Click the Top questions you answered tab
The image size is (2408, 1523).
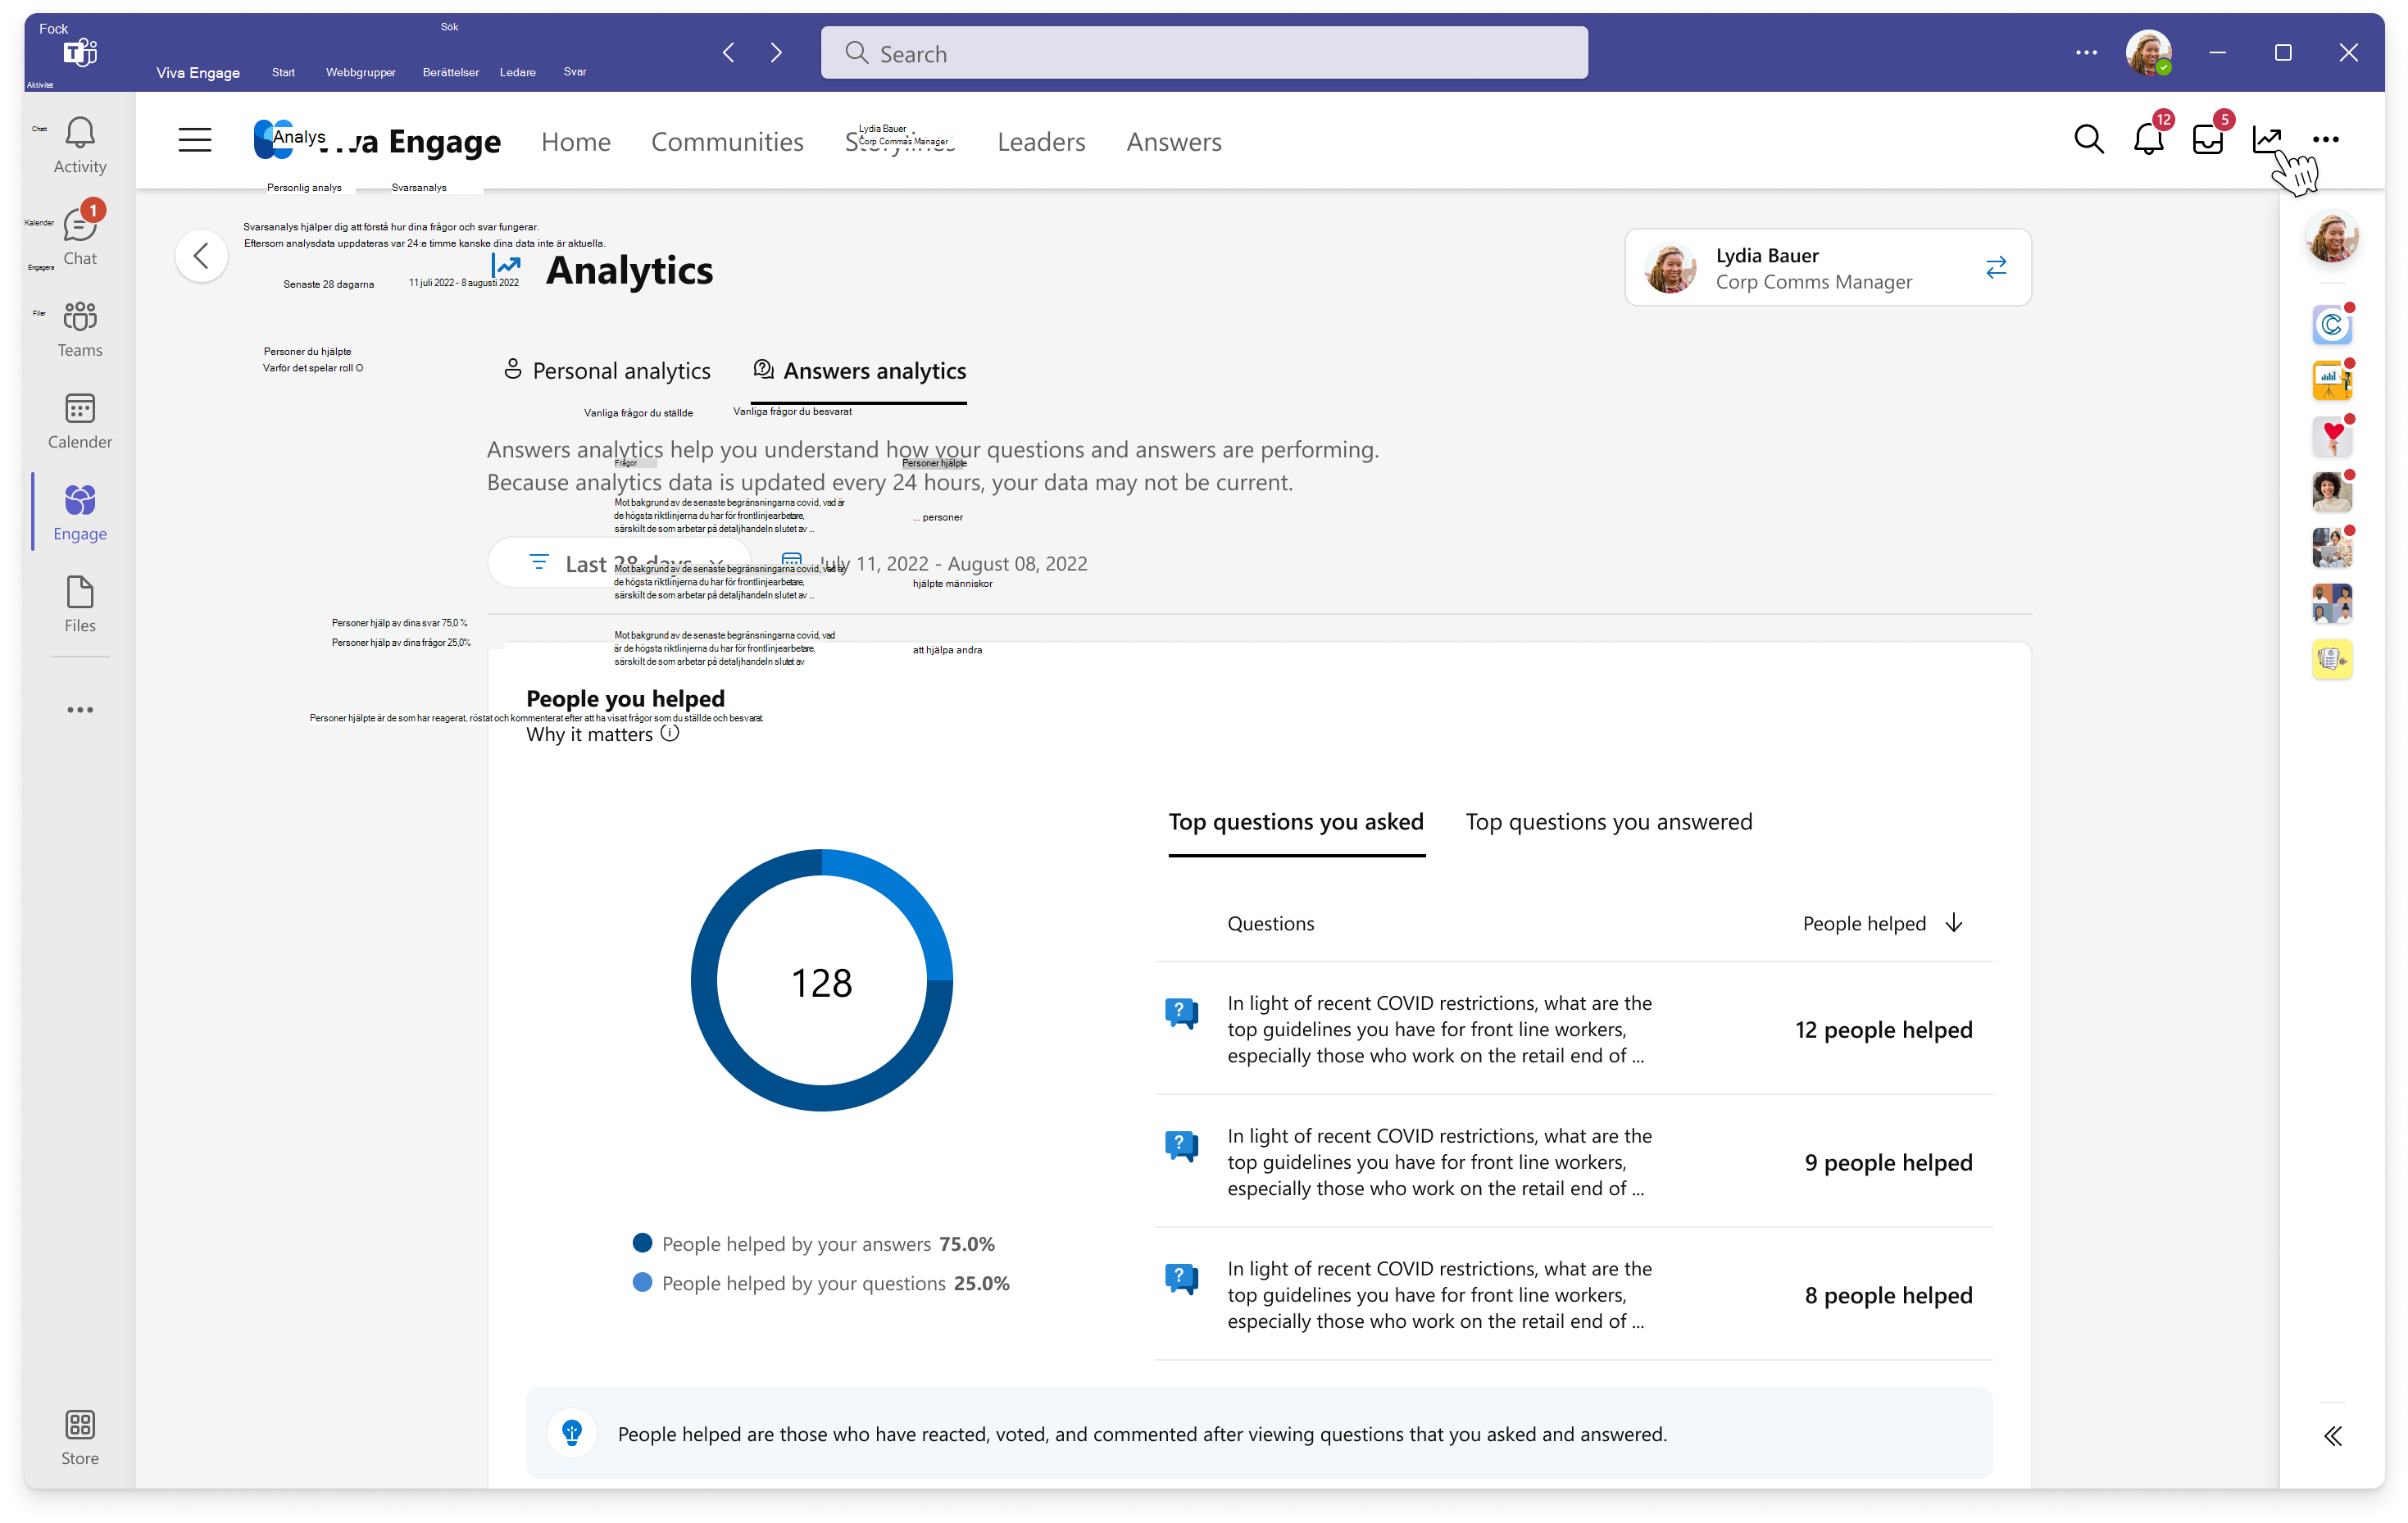[1610, 820]
